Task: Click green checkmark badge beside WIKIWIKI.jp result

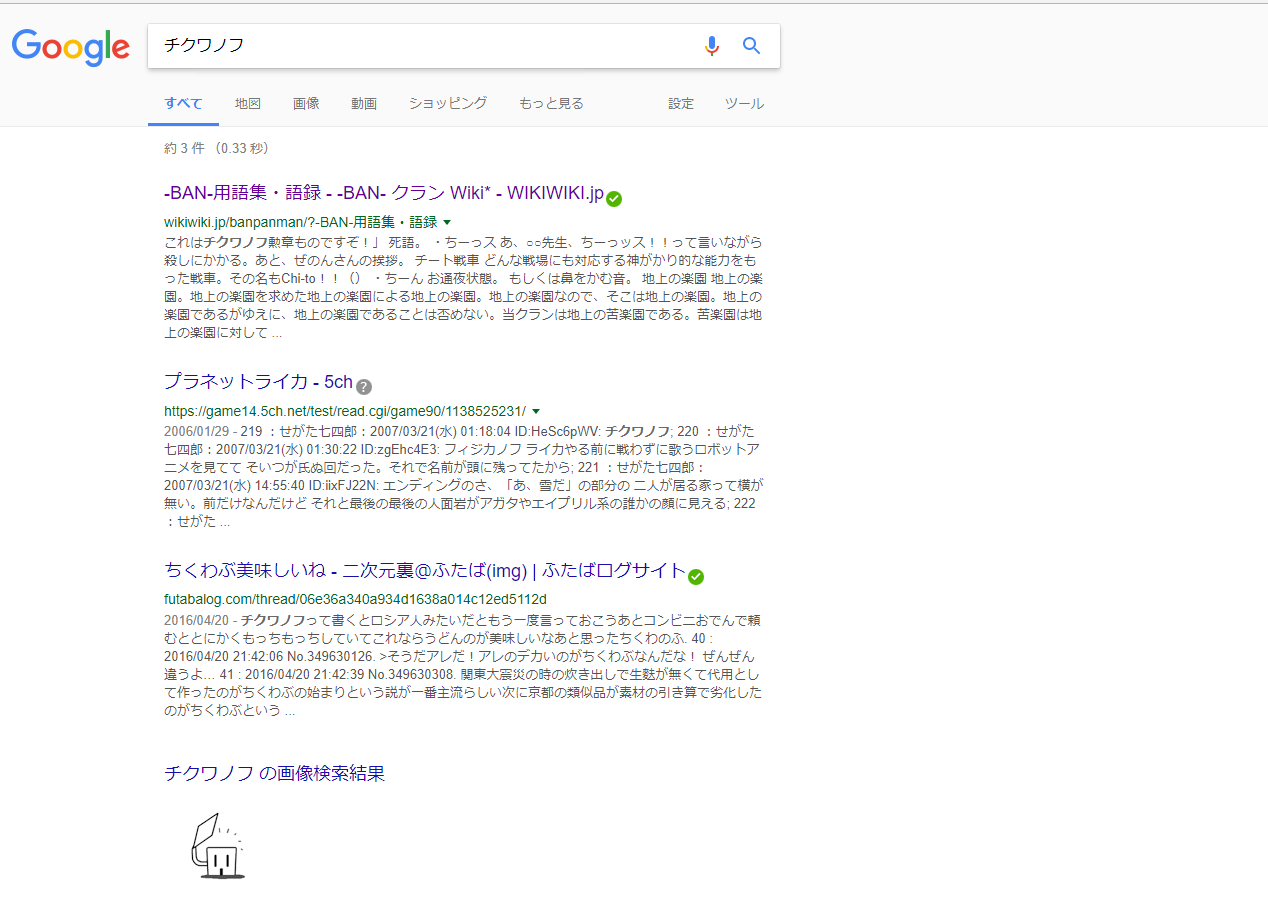Action: pyautogui.click(x=614, y=199)
